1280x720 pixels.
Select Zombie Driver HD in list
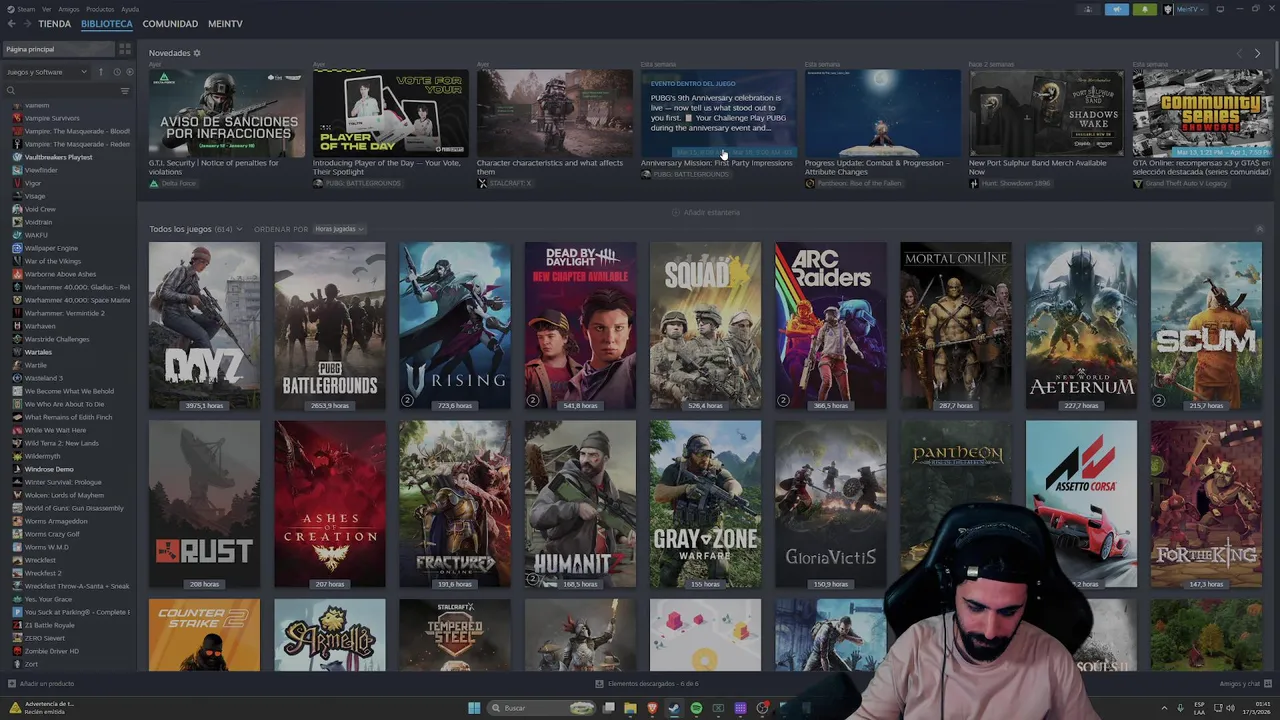[x=51, y=651]
